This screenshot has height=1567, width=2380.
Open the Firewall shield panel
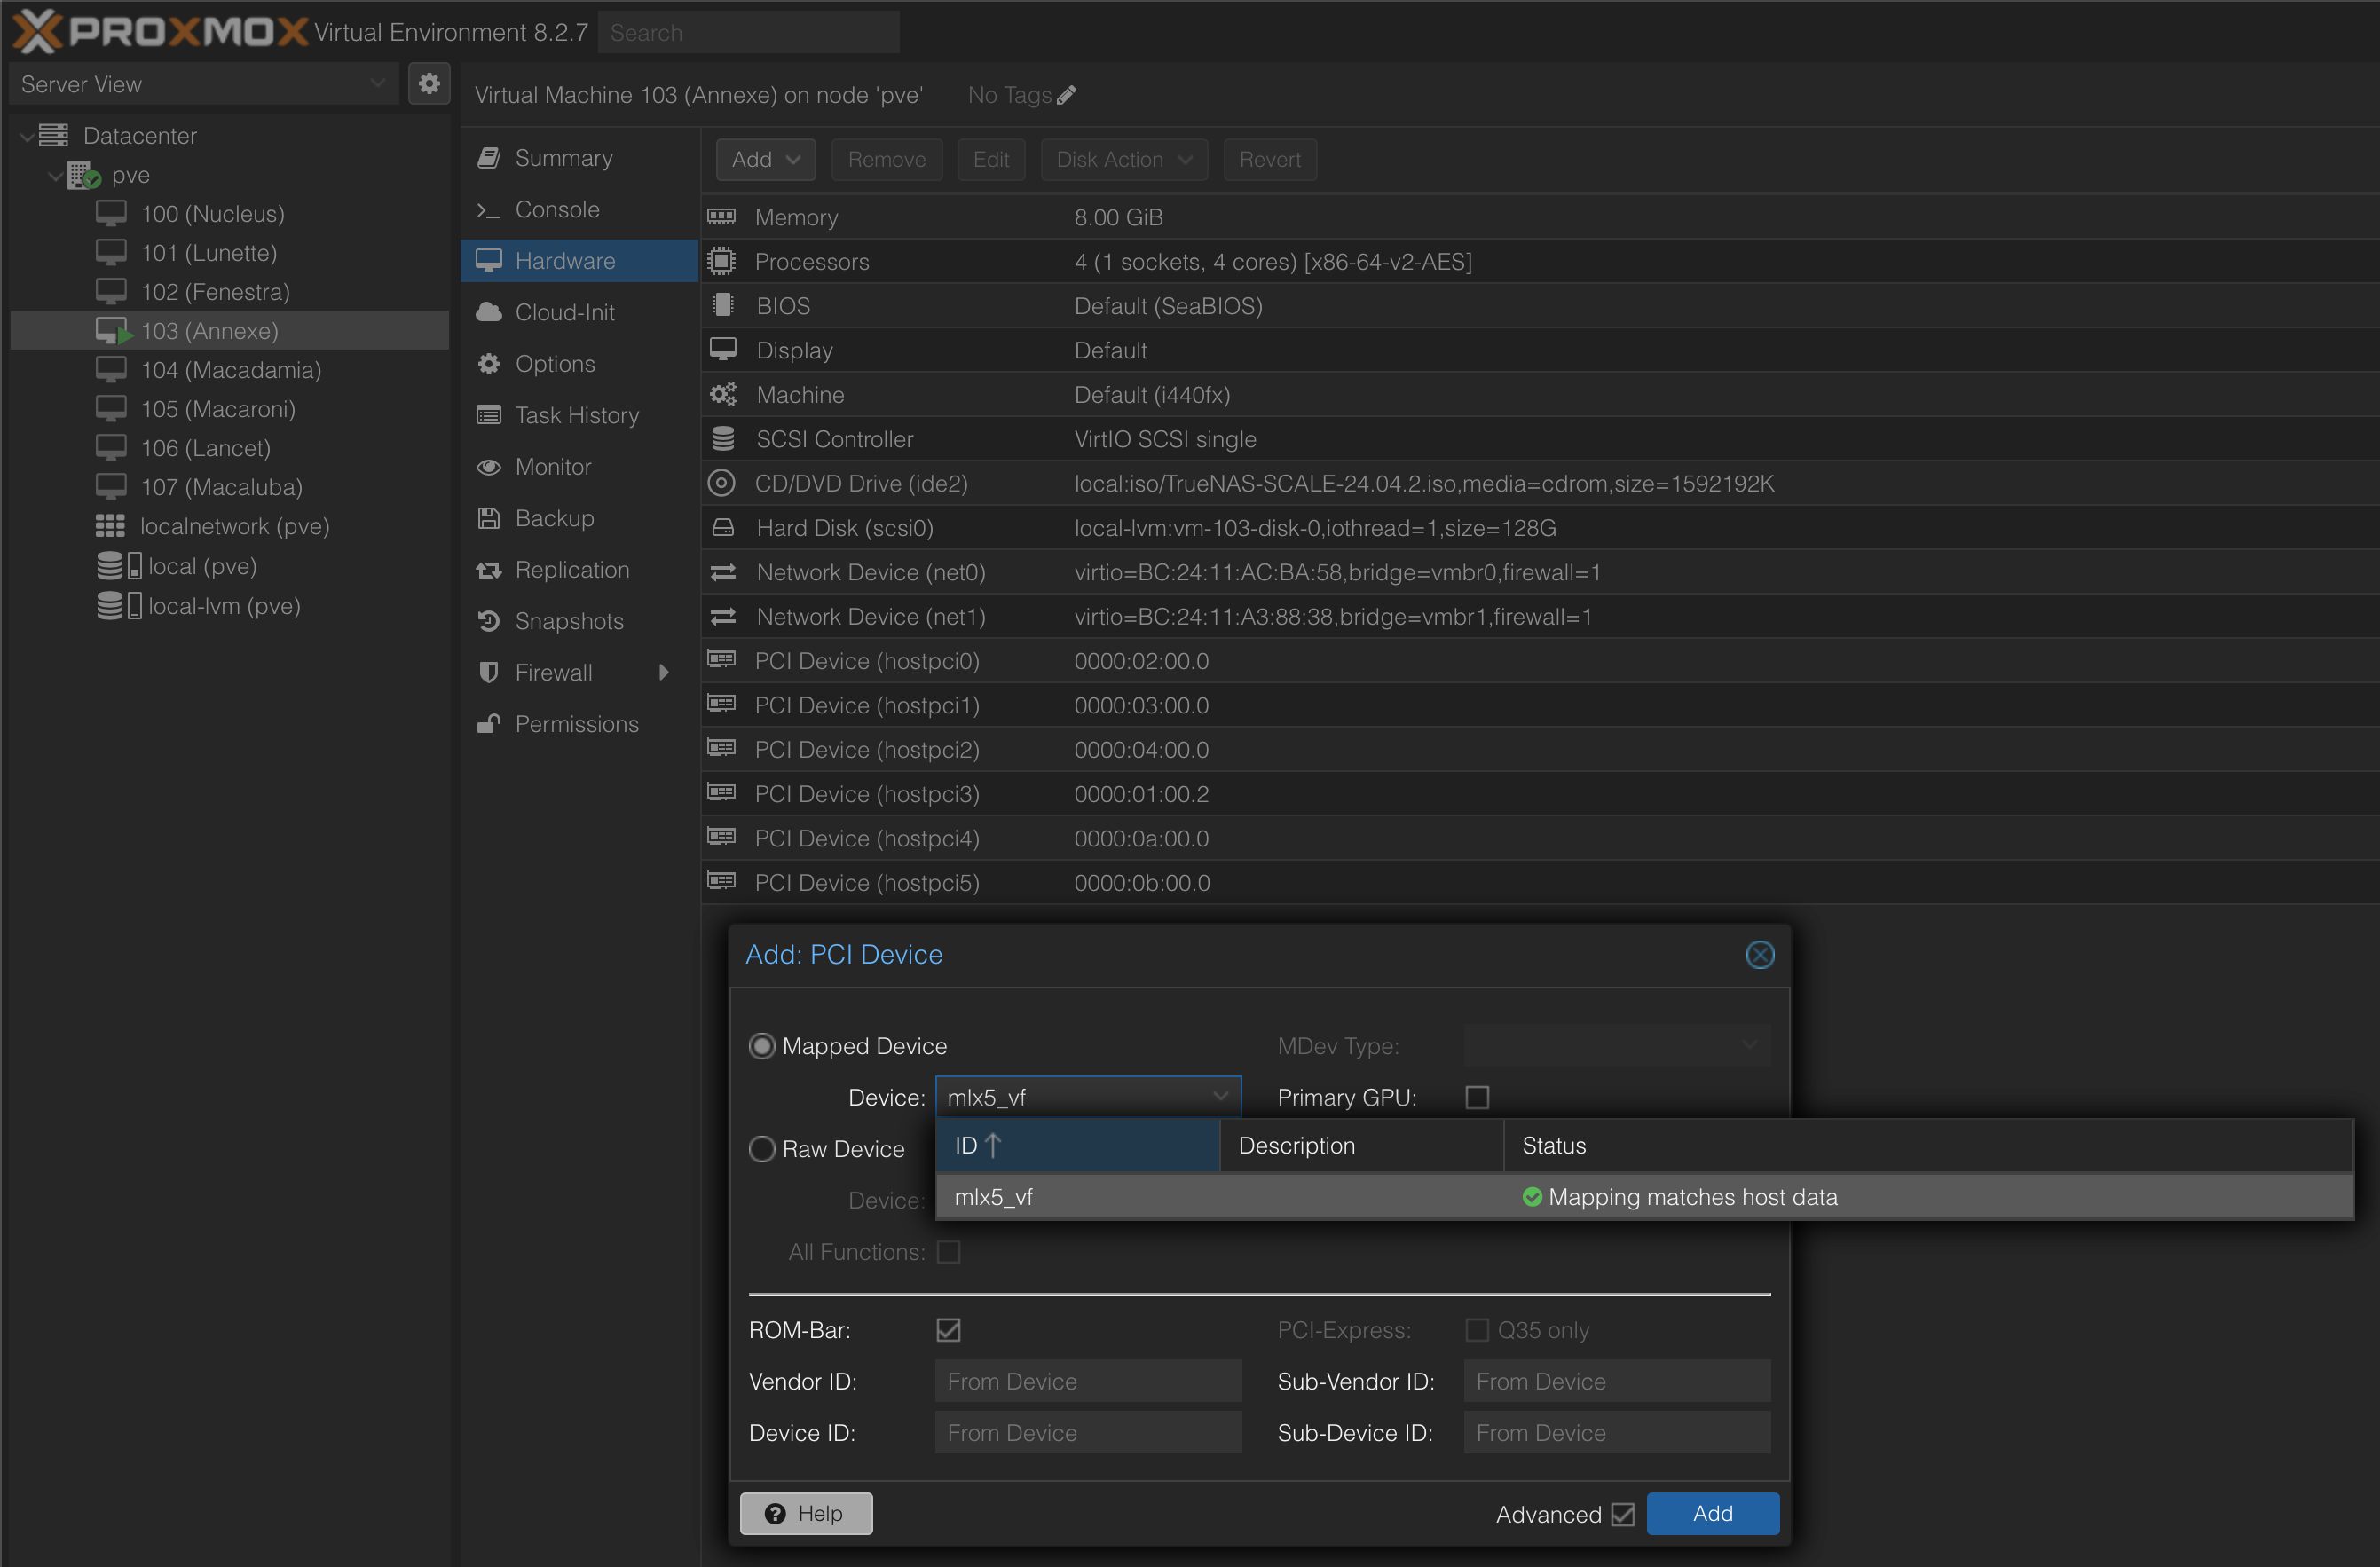(551, 672)
